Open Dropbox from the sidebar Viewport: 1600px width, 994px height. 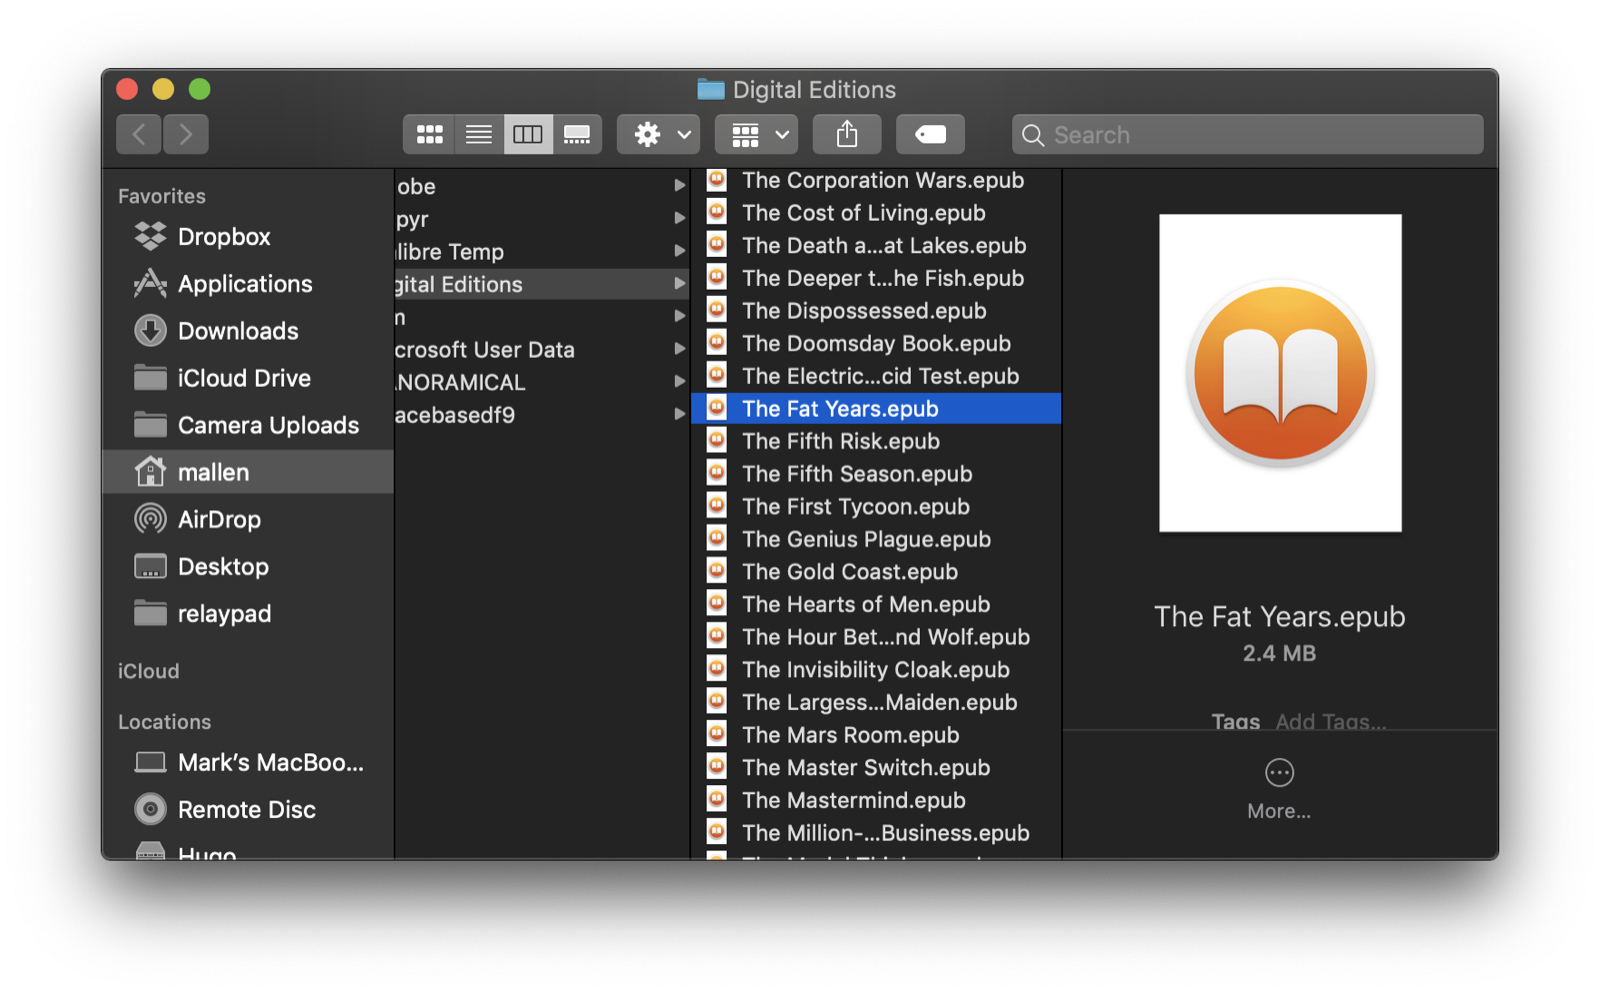coord(223,237)
